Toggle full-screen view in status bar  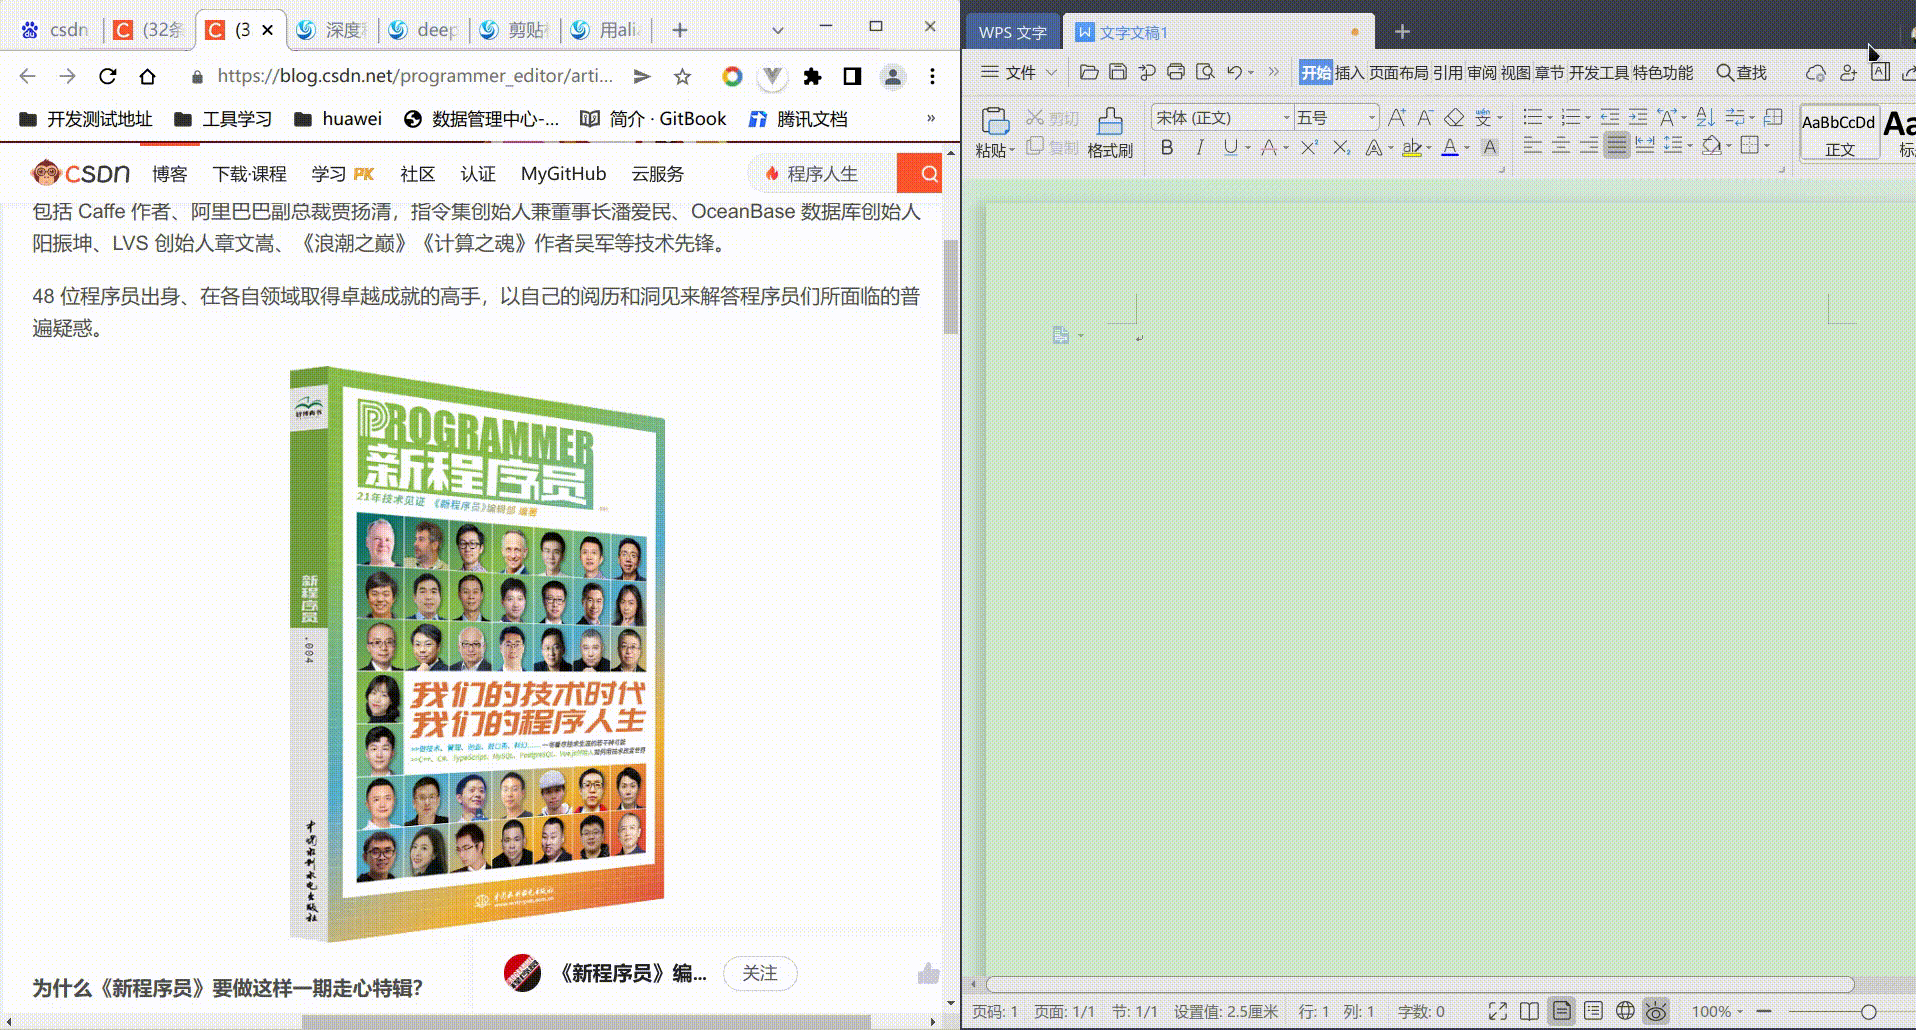point(1498,1011)
